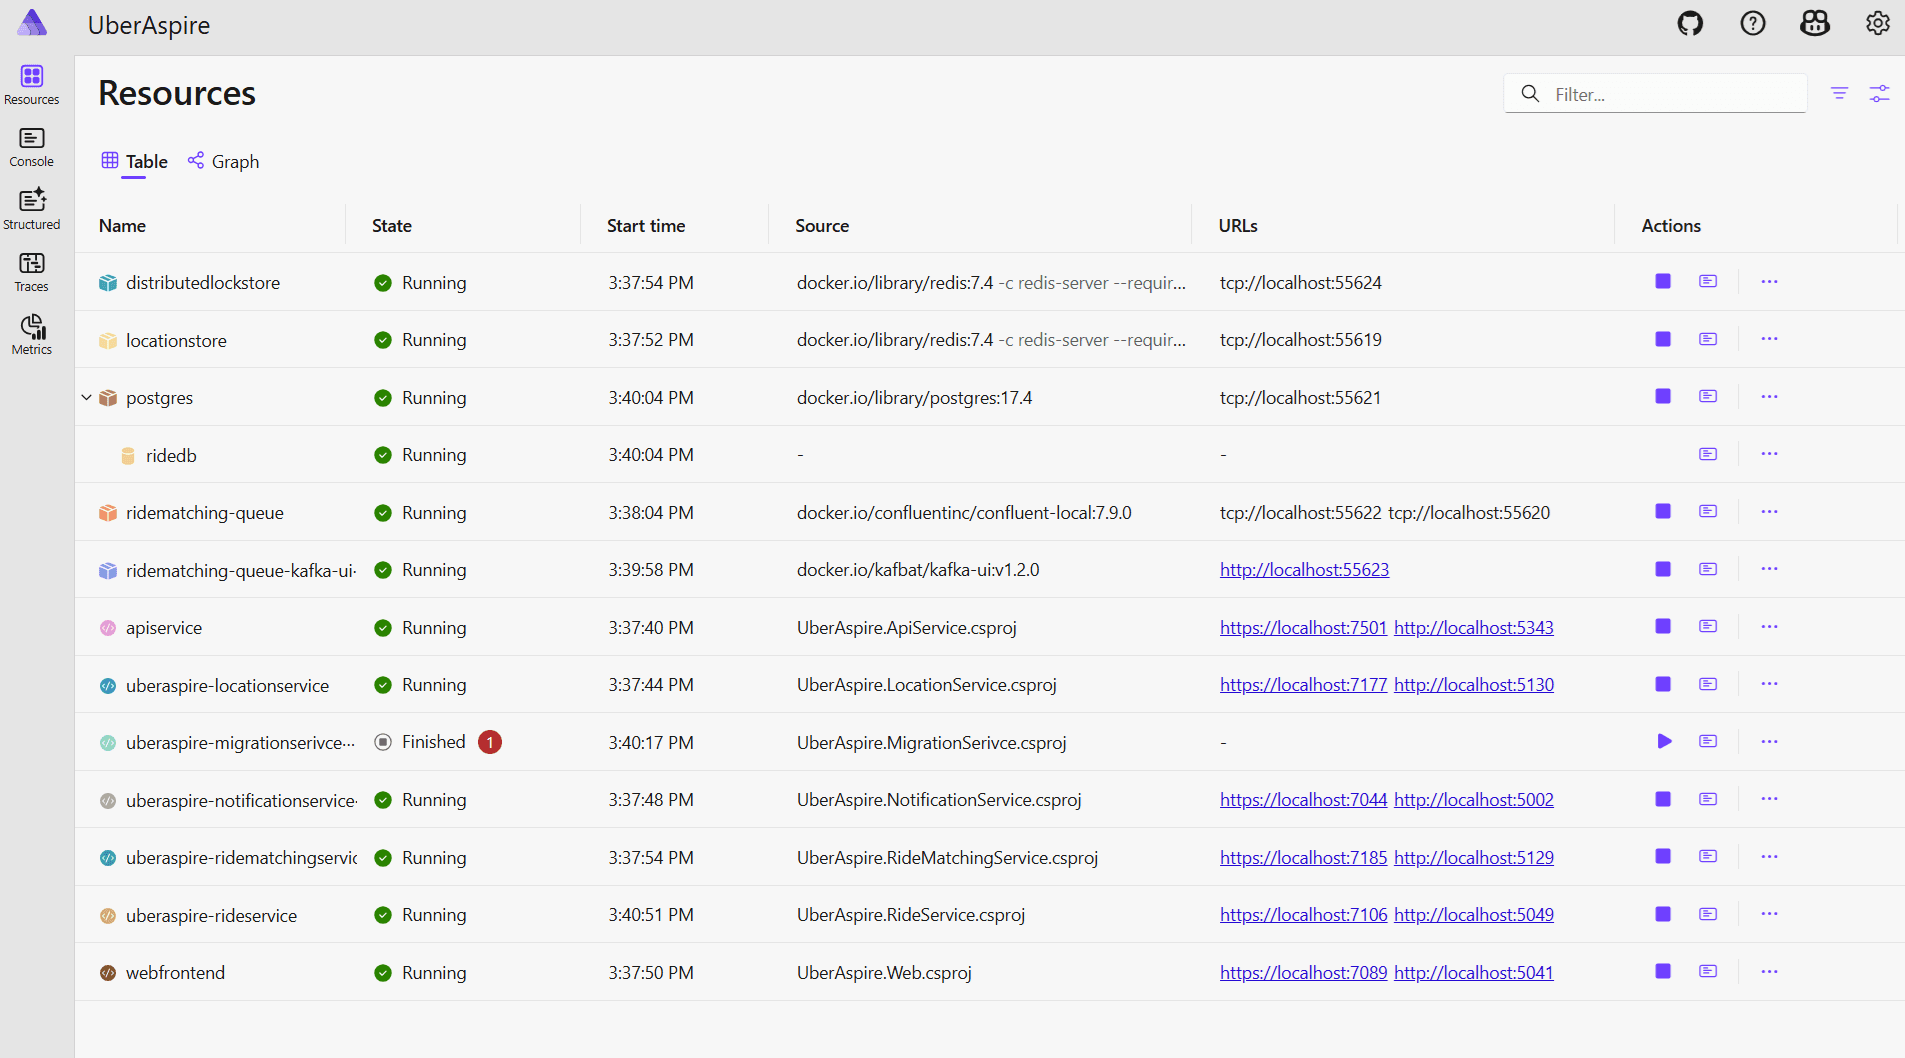Stop the apiservice resource
Viewport: 1905px width, 1058px height.
[1663, 627]
